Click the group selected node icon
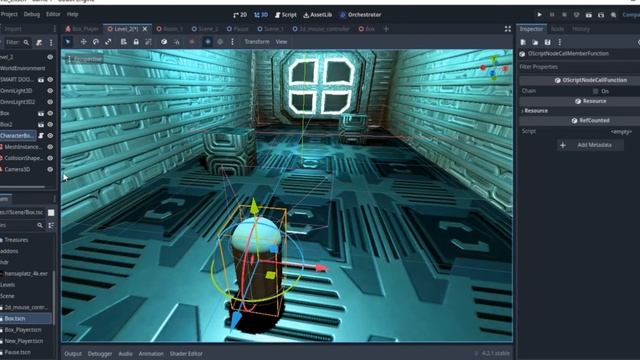This screenshot has width=640, height=360. (148, 42)
